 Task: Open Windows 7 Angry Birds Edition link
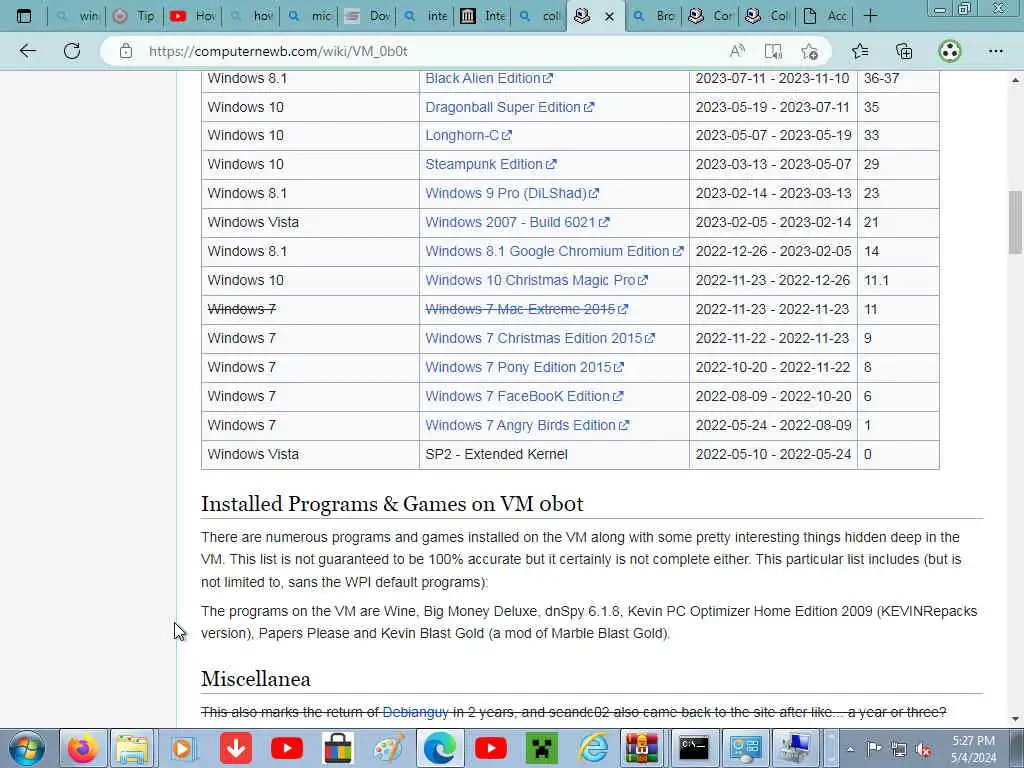pyautogui.click(x=527, y=425)
